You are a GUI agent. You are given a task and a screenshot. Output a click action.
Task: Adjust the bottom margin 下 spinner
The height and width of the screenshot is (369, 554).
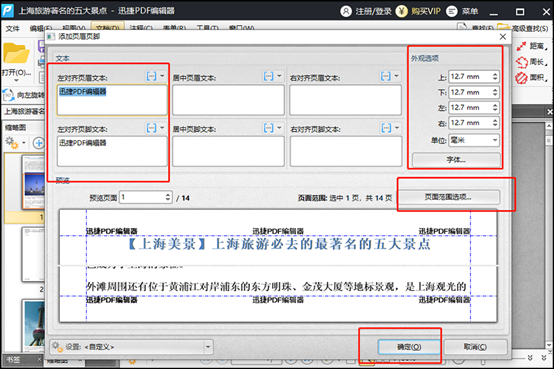[495, 92]
